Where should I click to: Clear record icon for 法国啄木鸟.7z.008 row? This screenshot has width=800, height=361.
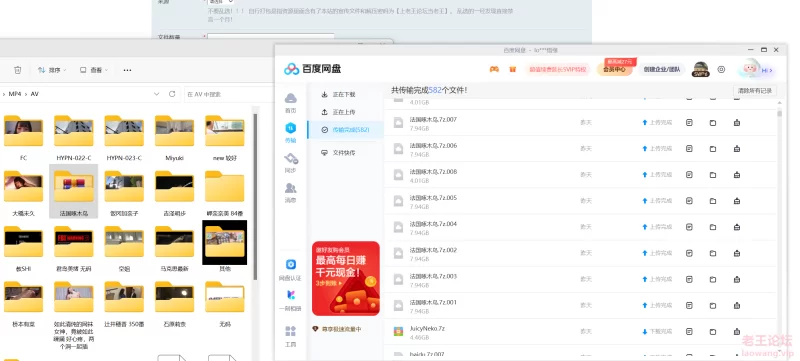(x=737, y=174)
